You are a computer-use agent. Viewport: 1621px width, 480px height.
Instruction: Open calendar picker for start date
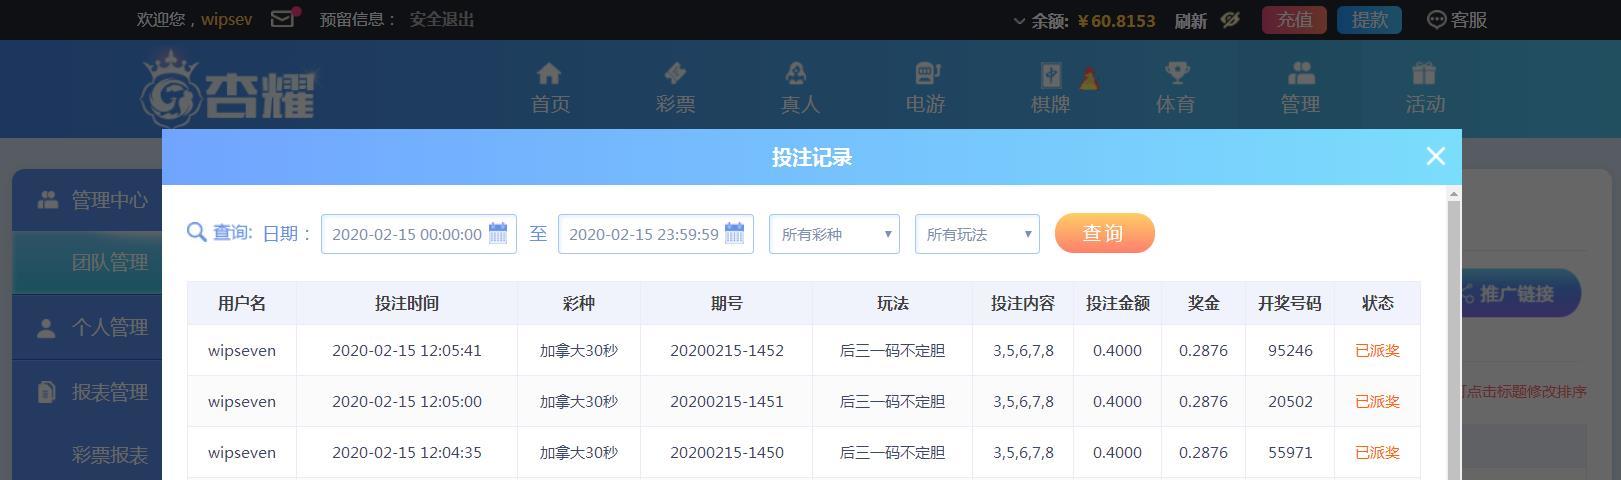coord(498,233)
